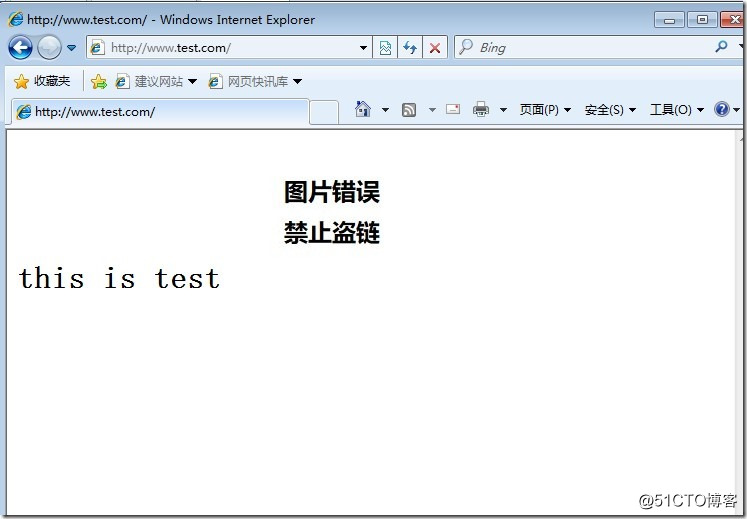
Task: Click the 图片错误 禁止盗链 image
Action: click(x=332, y=213)
